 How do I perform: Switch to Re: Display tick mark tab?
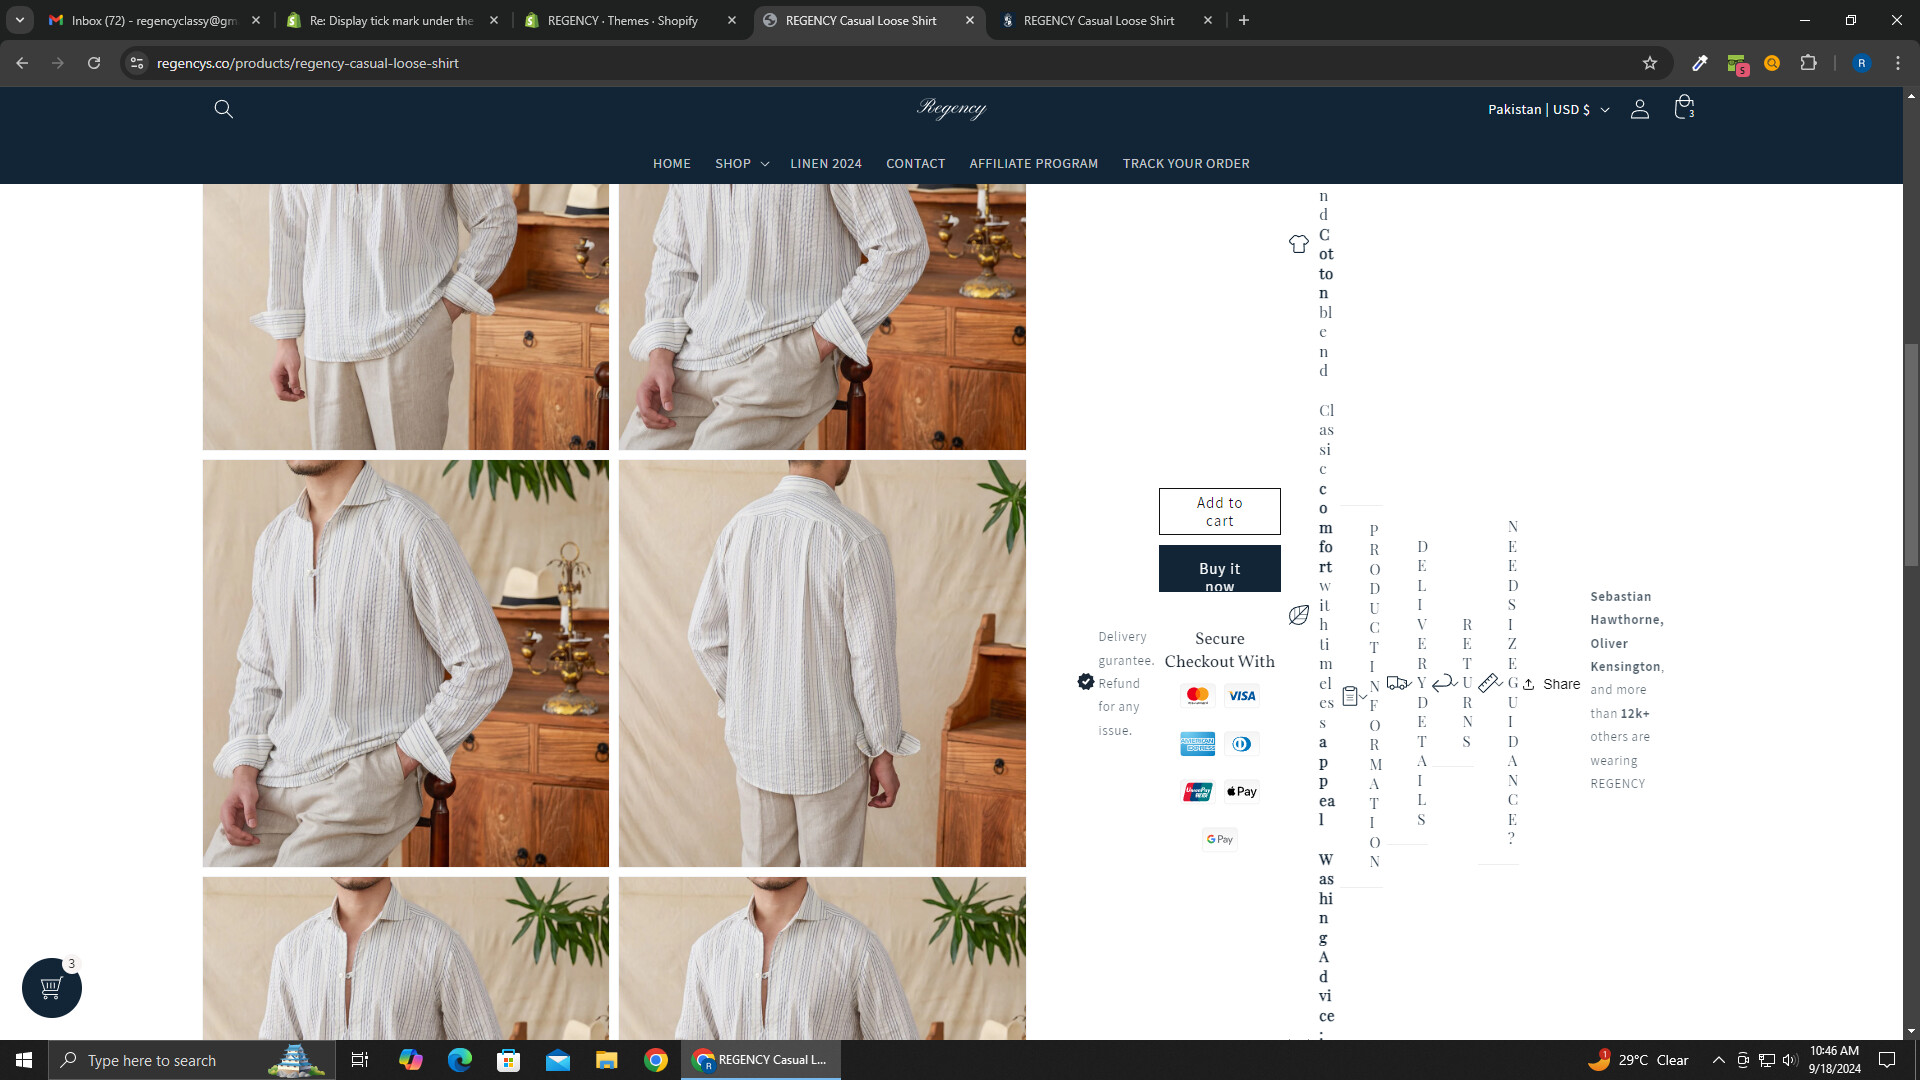tap(393, 20)
